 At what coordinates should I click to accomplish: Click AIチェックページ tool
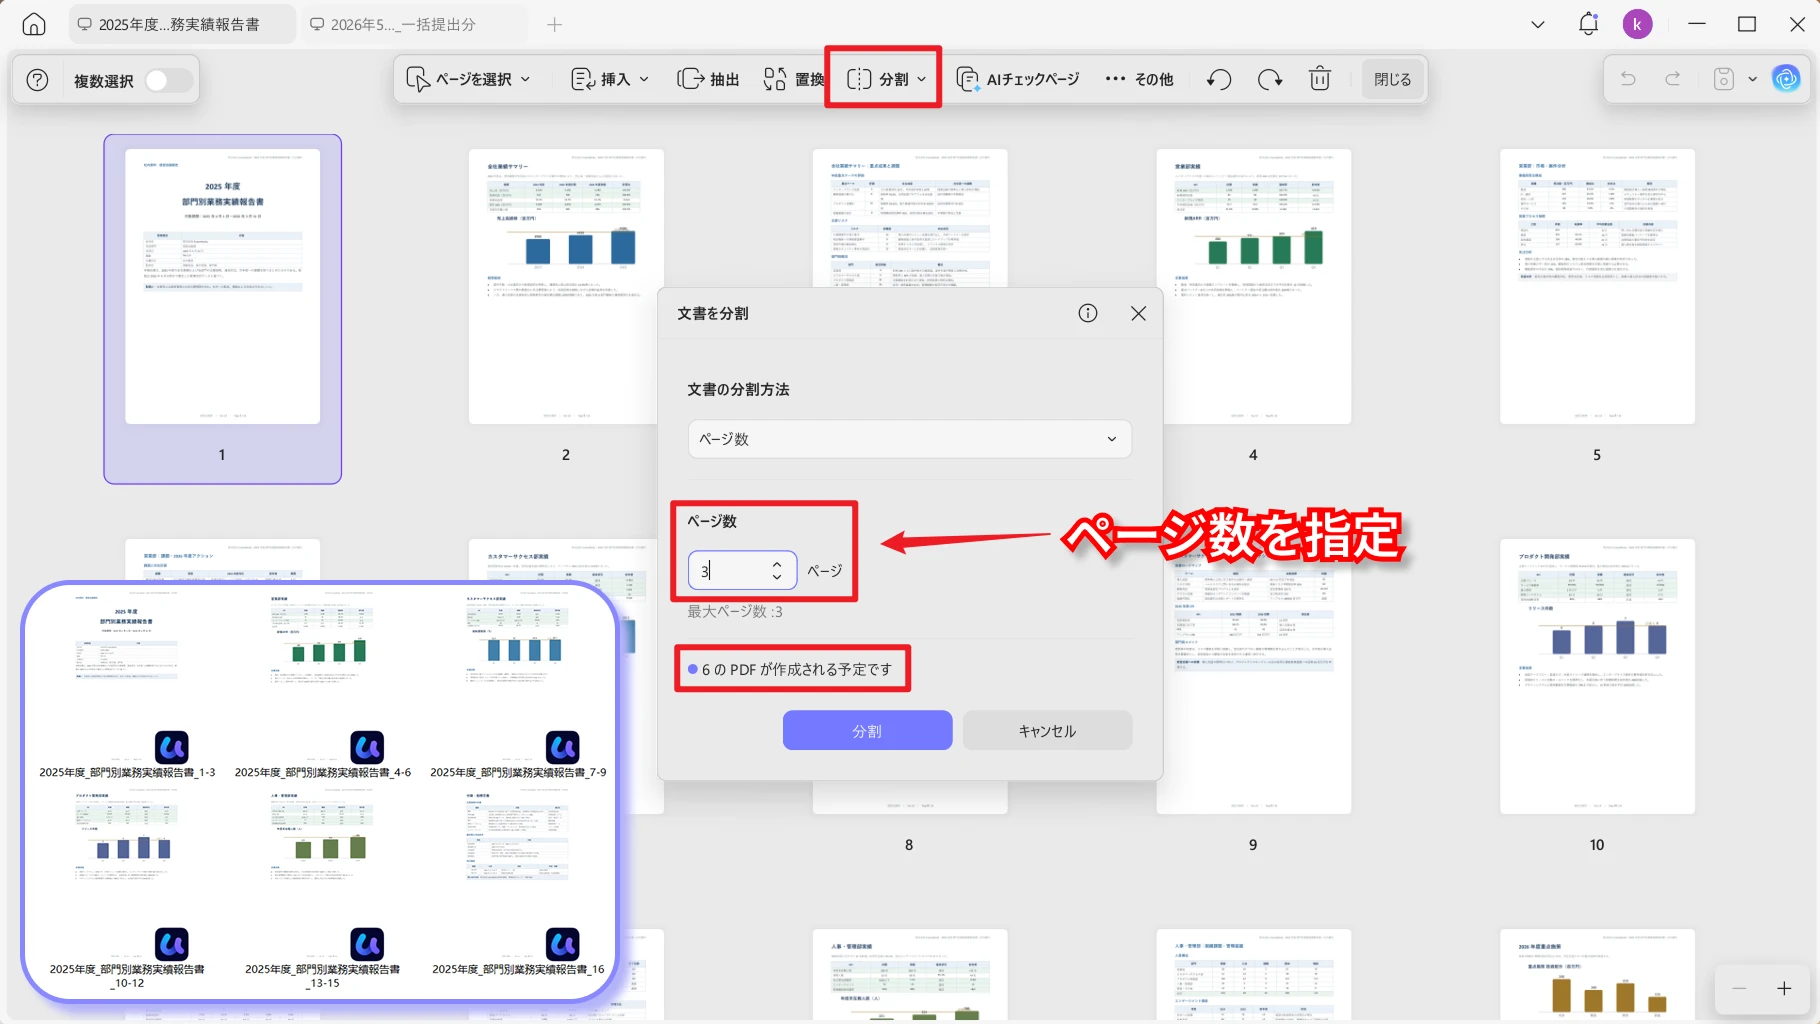tap(1018, 79)
